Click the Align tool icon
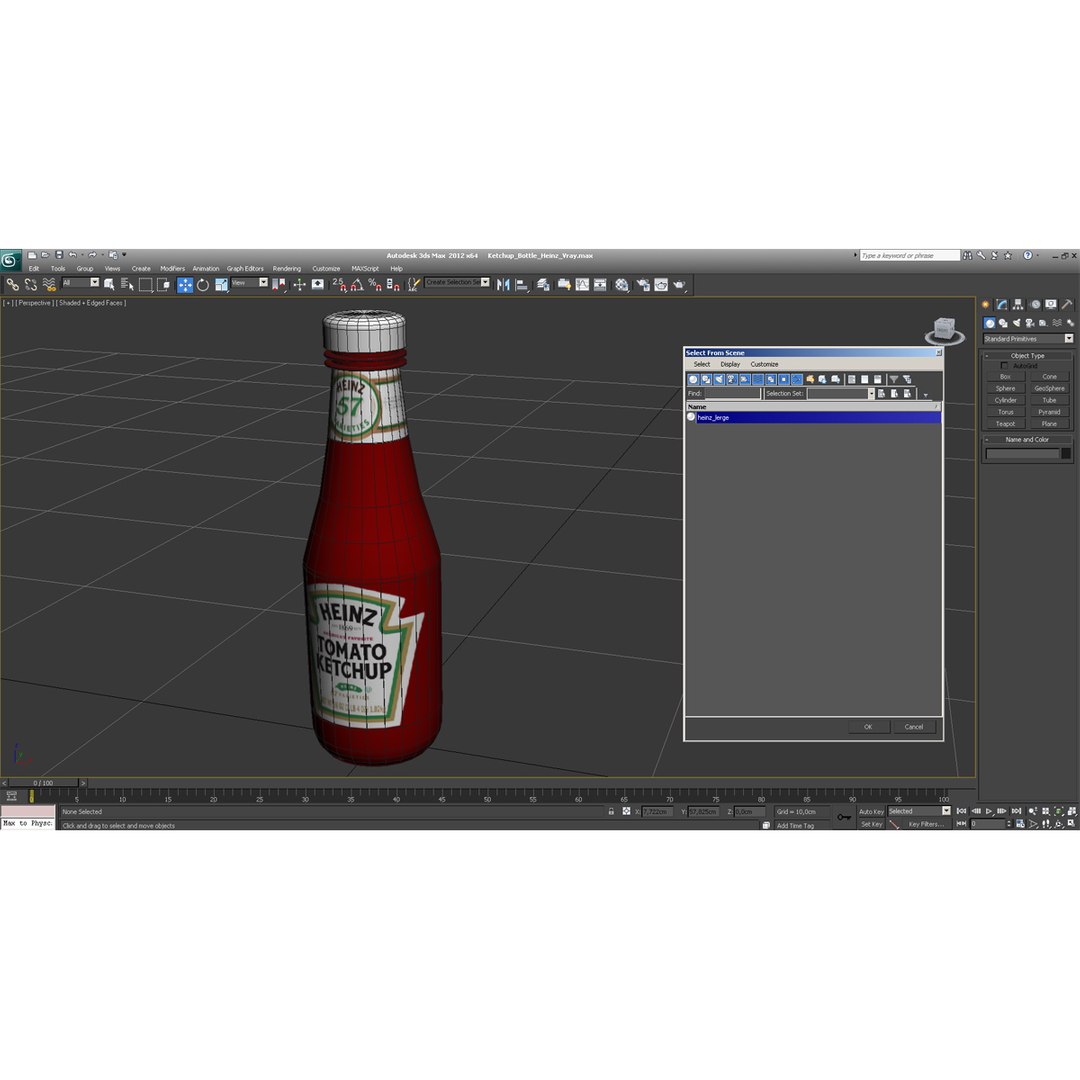This screenshot has height=1080, width=1080. click(x=521, y=284)
